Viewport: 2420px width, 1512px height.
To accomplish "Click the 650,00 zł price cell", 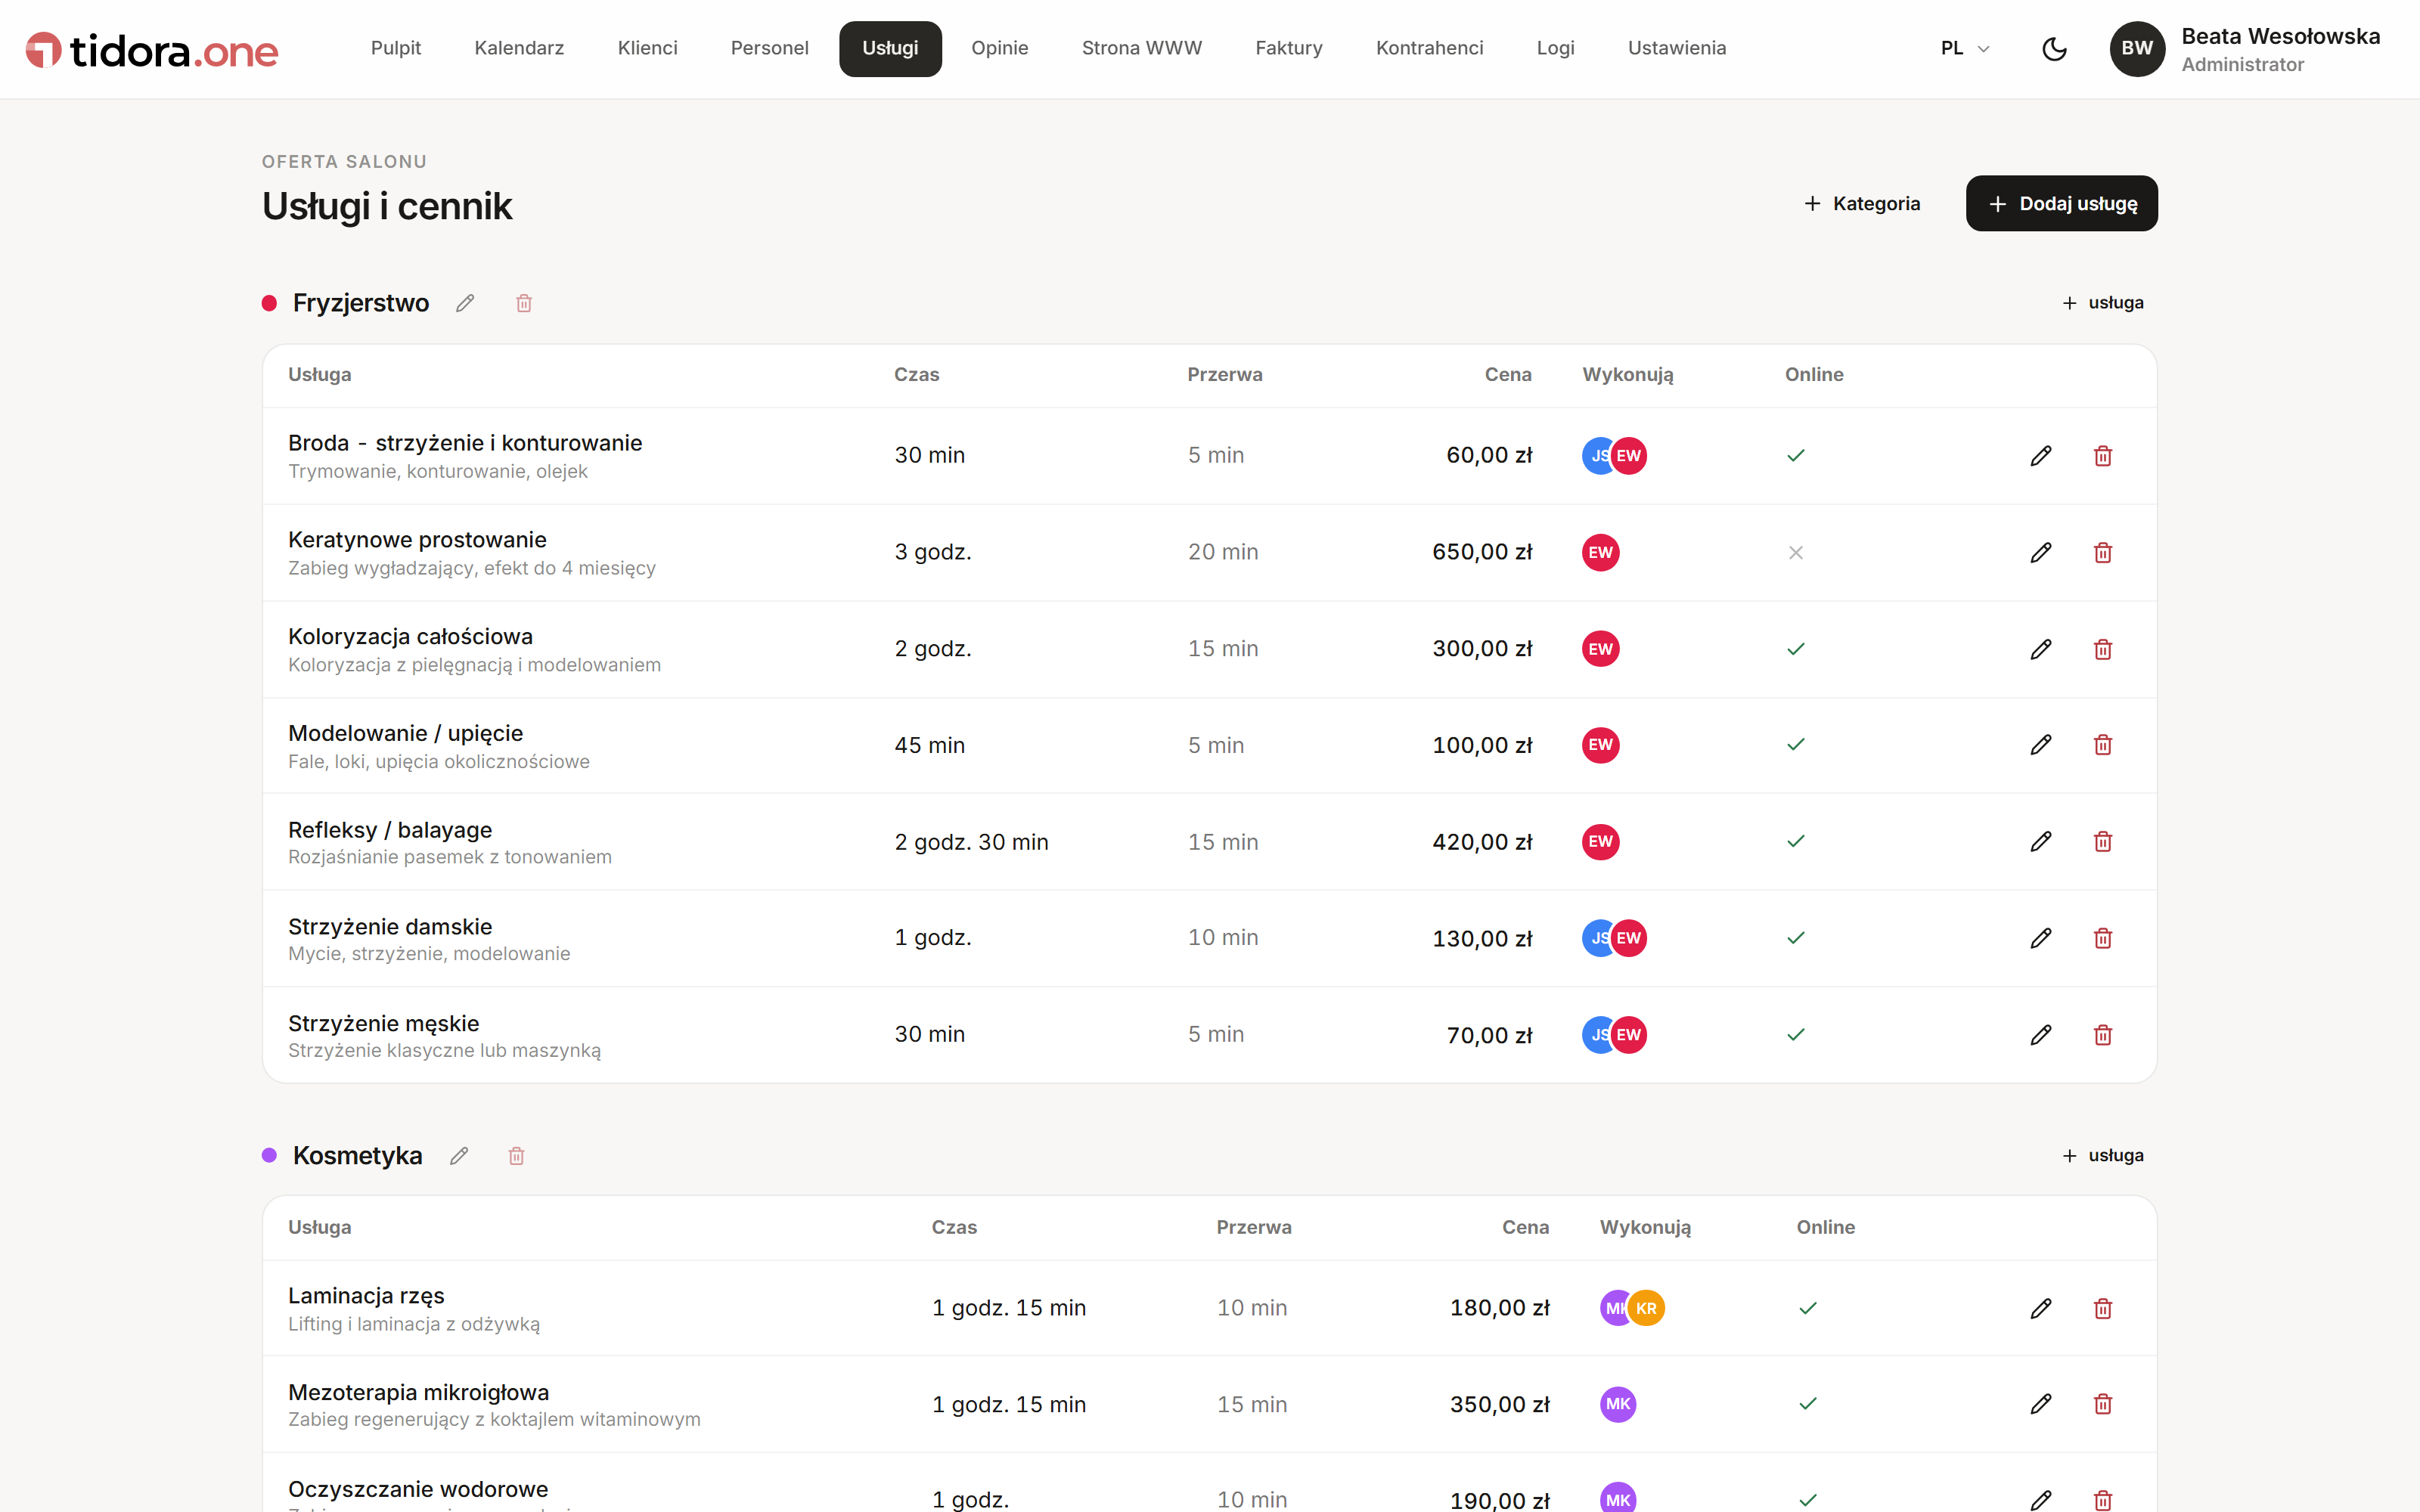I will click(x=1482, y=553).
